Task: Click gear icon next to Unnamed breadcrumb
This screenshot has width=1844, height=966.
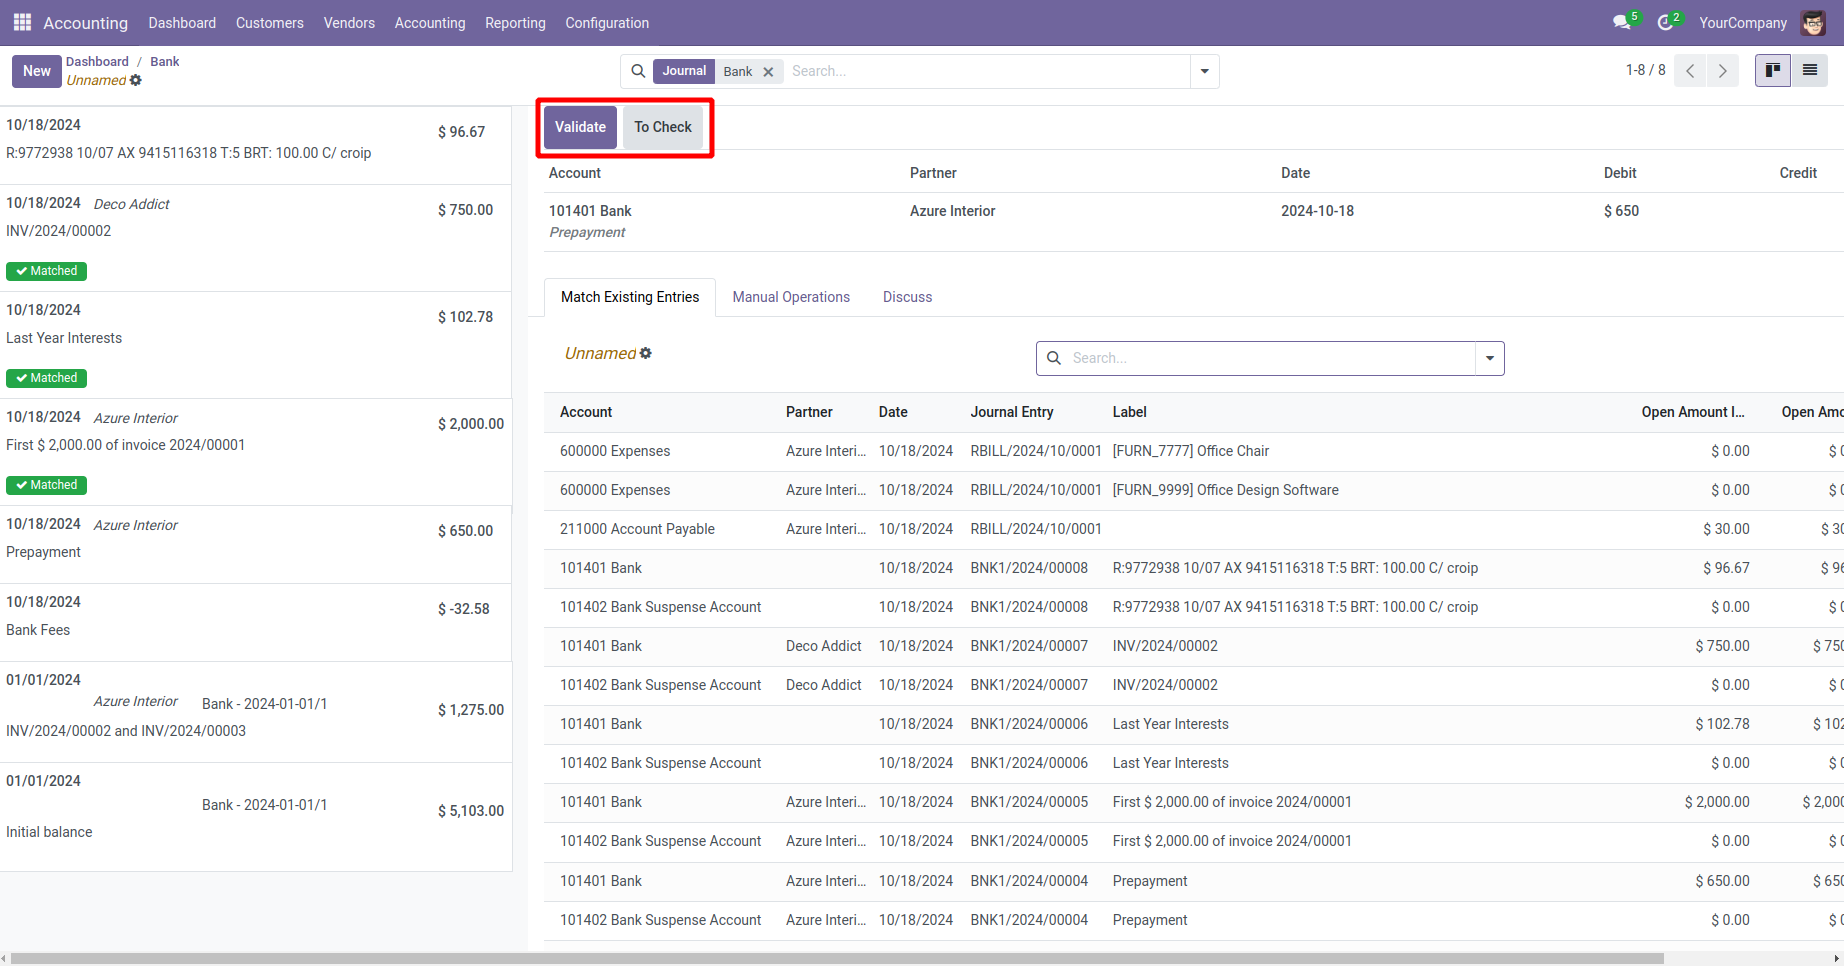Action: pyautogui.click(x=136, y=80)
